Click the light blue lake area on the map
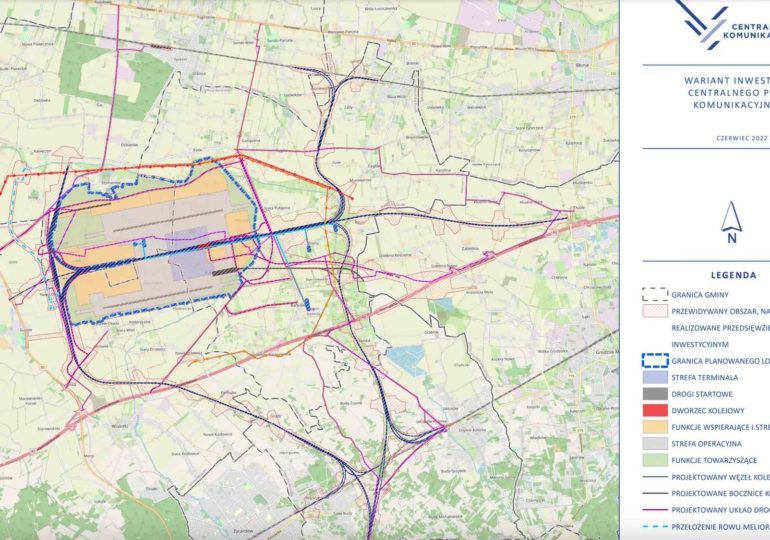Viewport: 770px width, 540px height. pyautogui.click(x=408, y=360)
